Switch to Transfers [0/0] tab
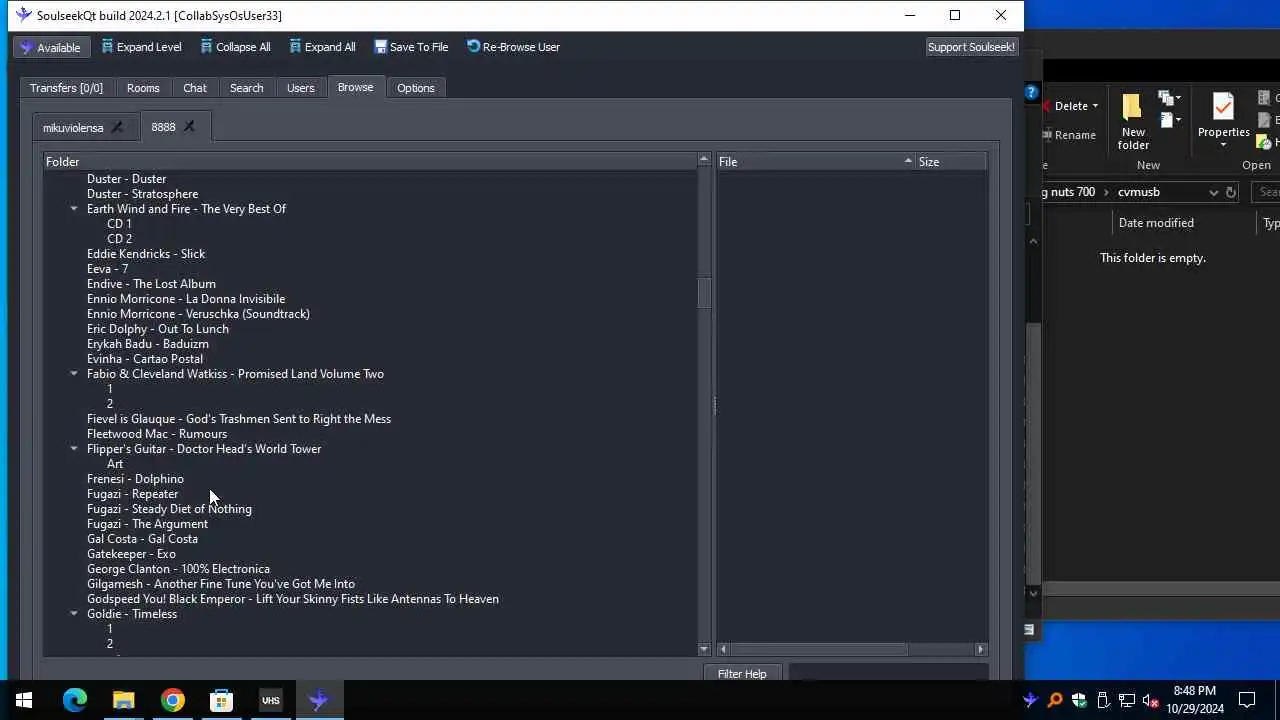 coord(66,88)
